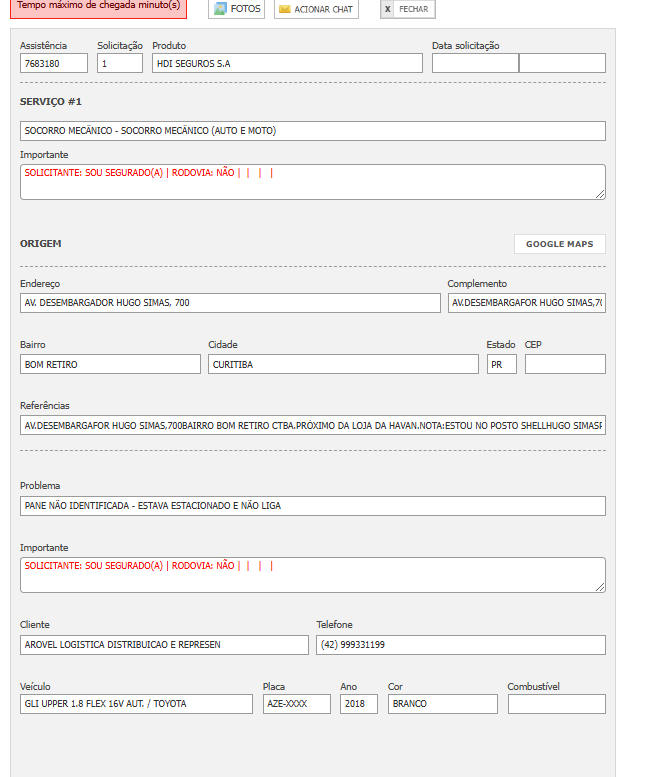Image resolution: width=660 pixels, height=777 pixels.
Task: Click the Telefone number field
Action: (x=460, y=645)
